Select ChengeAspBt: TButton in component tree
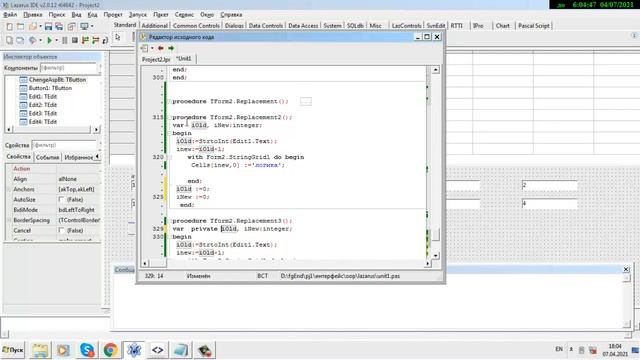 pos(57,80)
